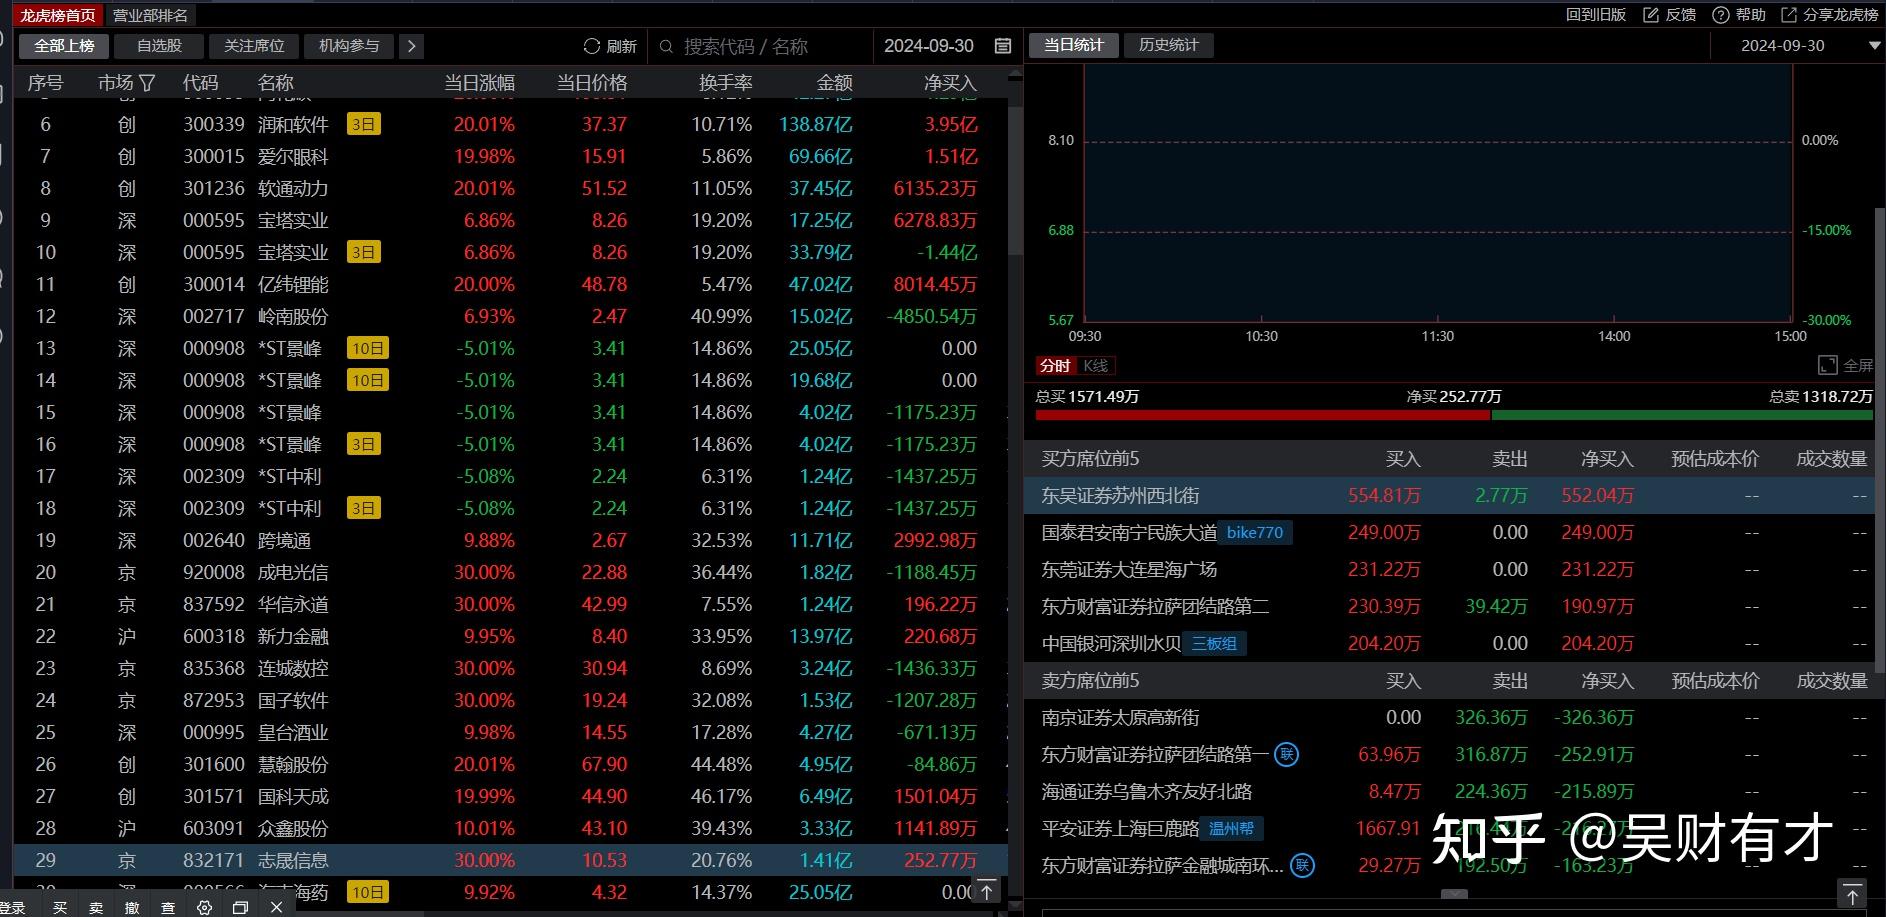
Task: Select the 爱尔眼科 row
Action: (x=511, y=156)
